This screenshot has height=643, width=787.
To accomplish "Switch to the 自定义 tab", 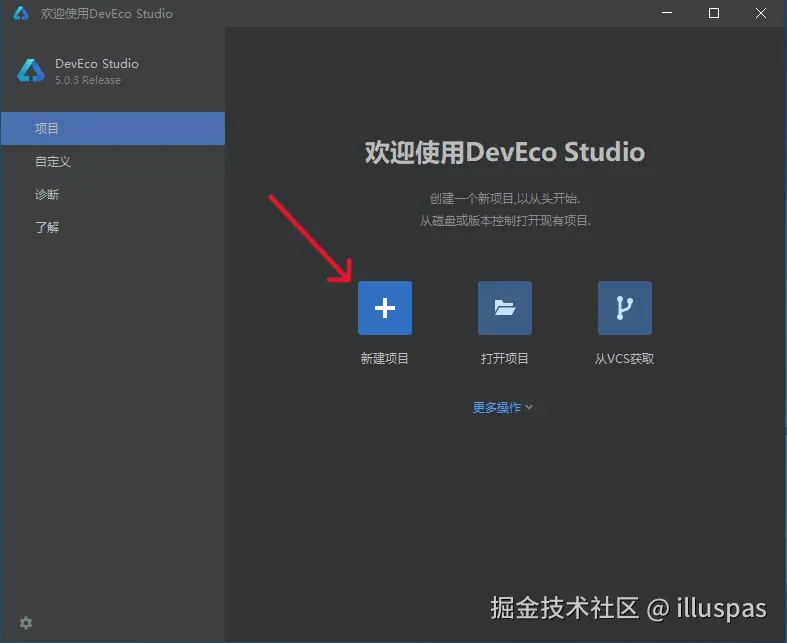I will point(113,162).
